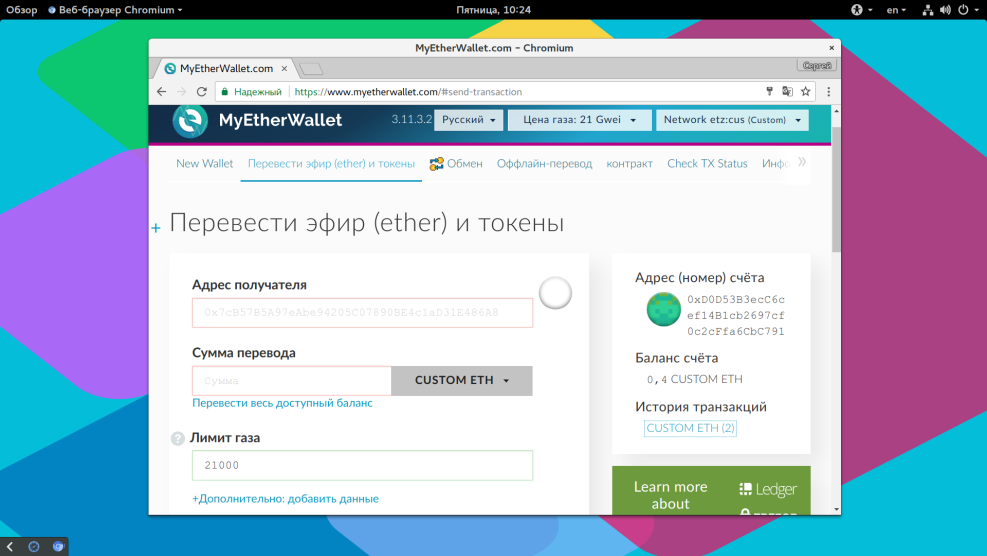Open clock menu Пятница, 10:24

(x=494, y=10)
